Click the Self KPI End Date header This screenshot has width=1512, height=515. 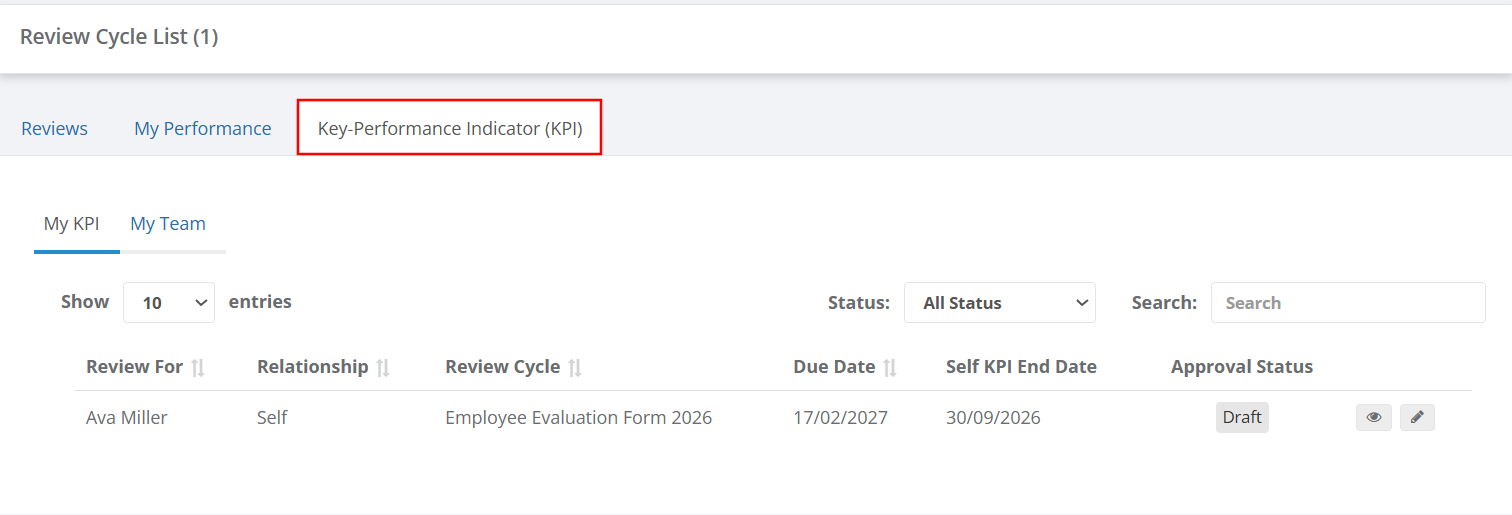(1021, 366)
